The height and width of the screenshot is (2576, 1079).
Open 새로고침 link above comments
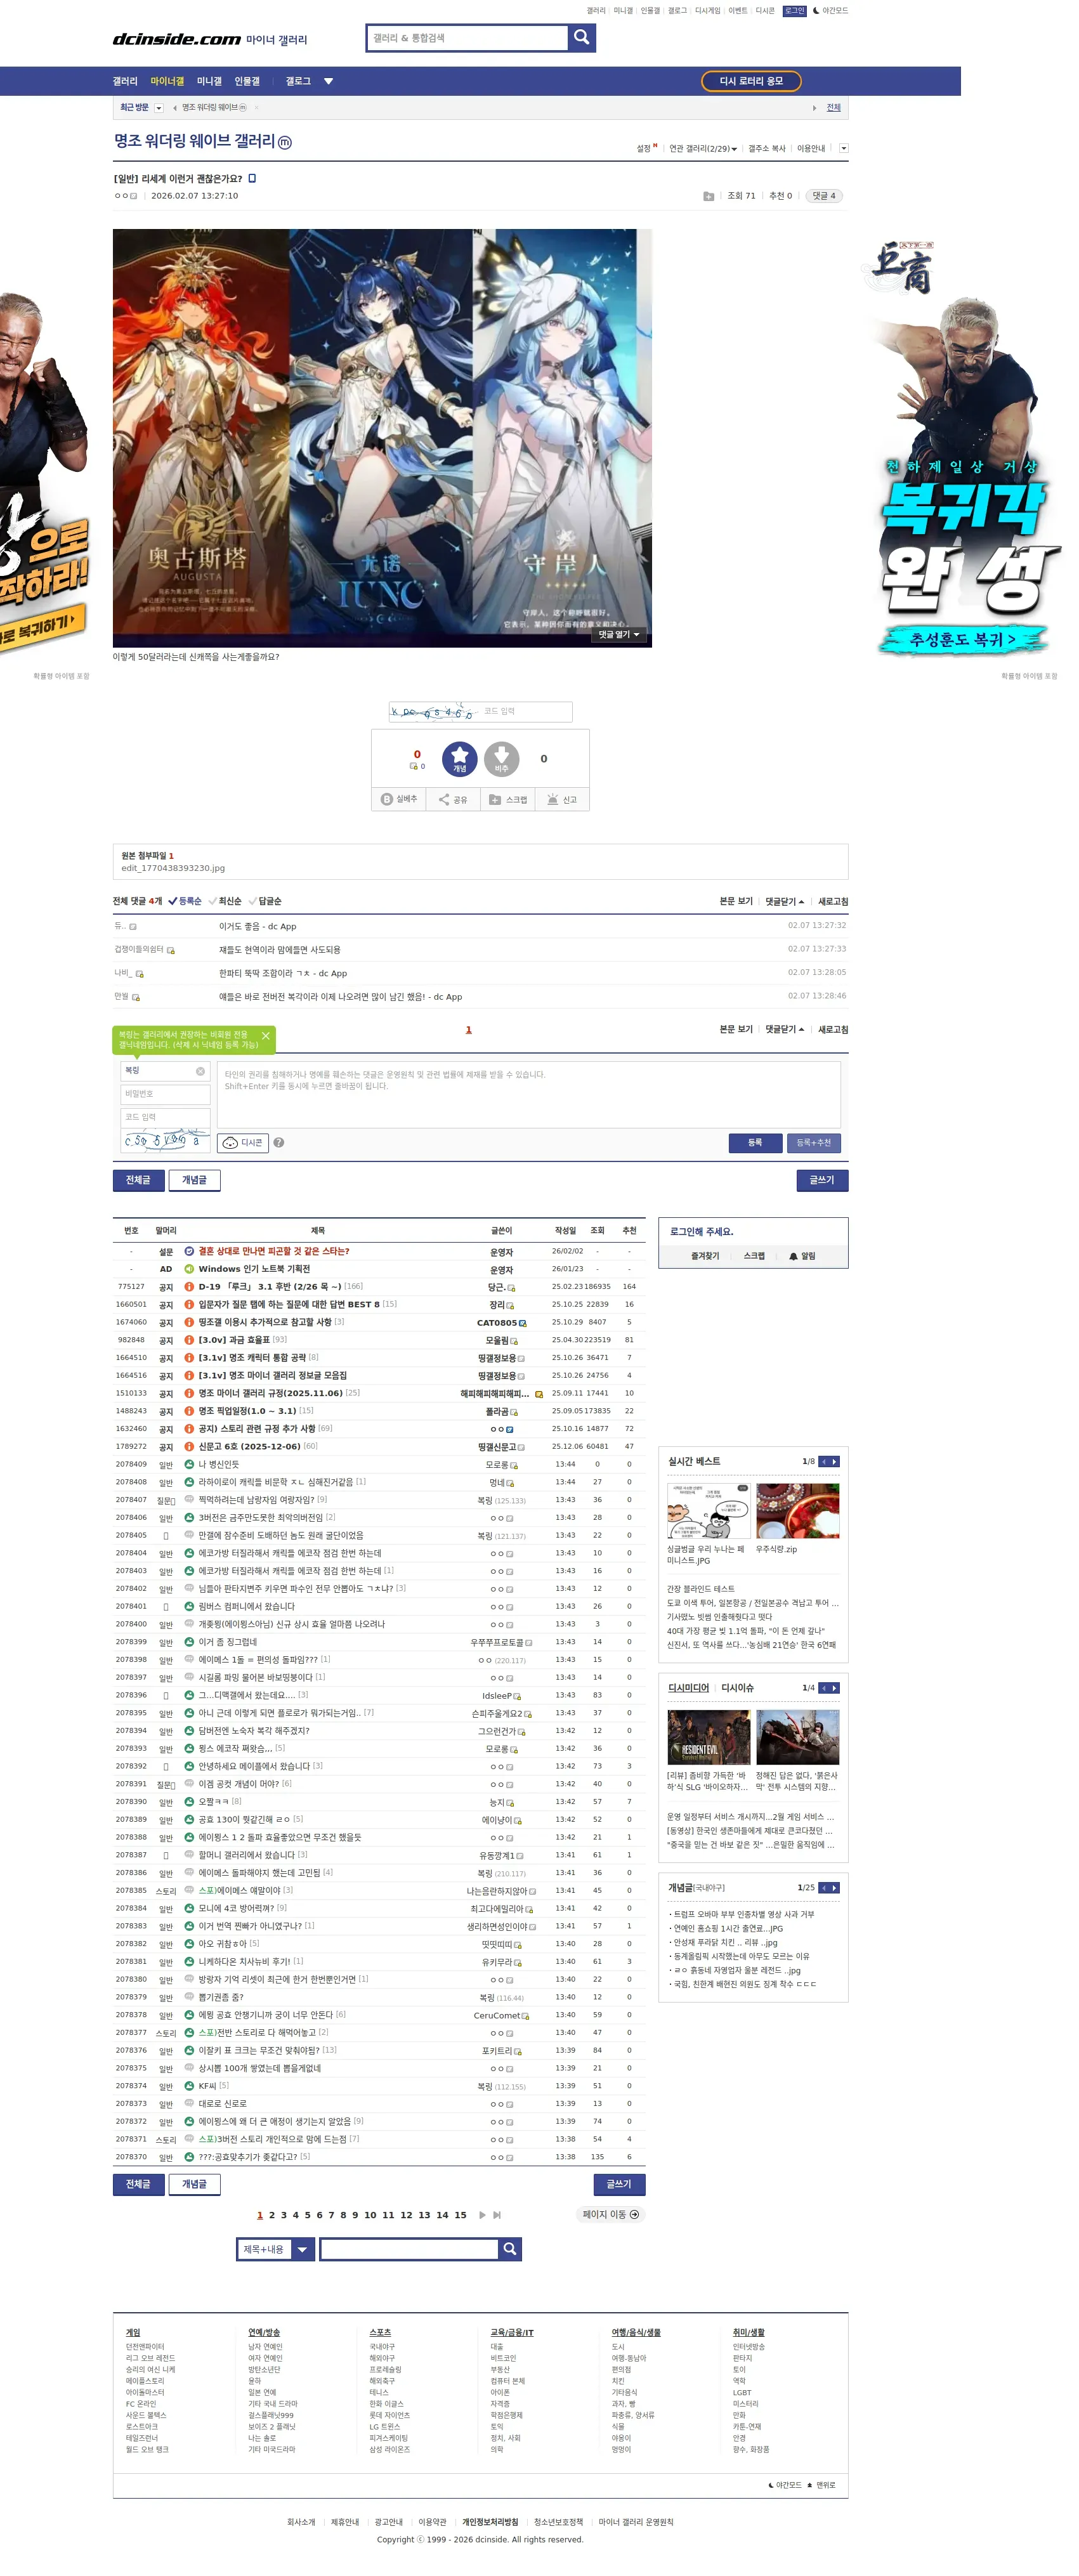click(833, 902)
